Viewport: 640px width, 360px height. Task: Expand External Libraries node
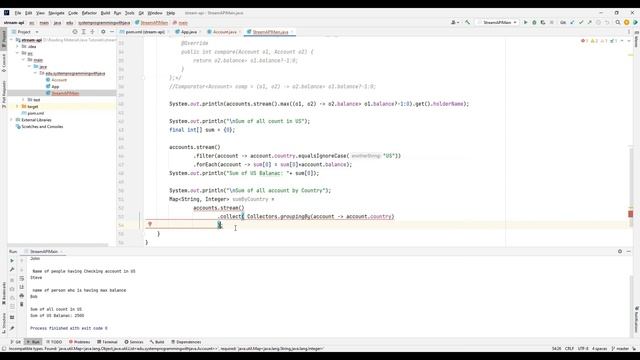click(11, 120)
